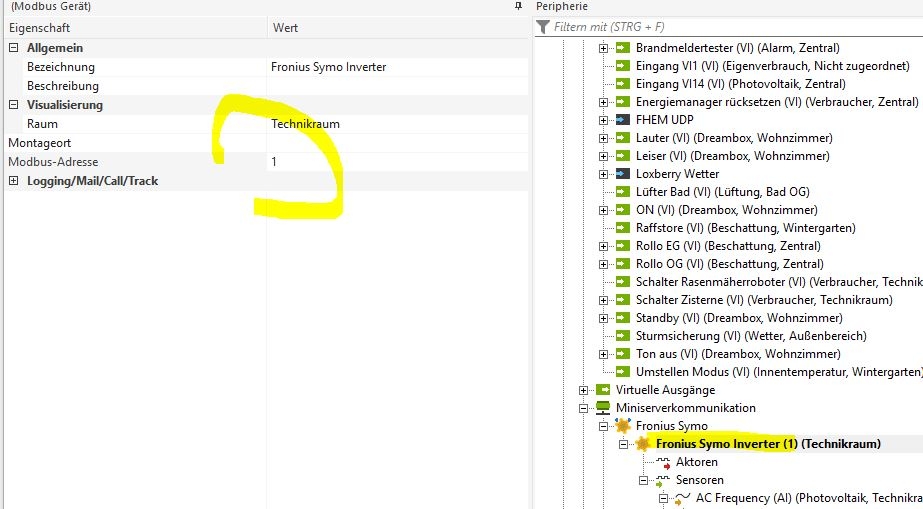Click the blue Loxberry Wetter icon
Screen dimensions: 923x509
tap(623, 174)
